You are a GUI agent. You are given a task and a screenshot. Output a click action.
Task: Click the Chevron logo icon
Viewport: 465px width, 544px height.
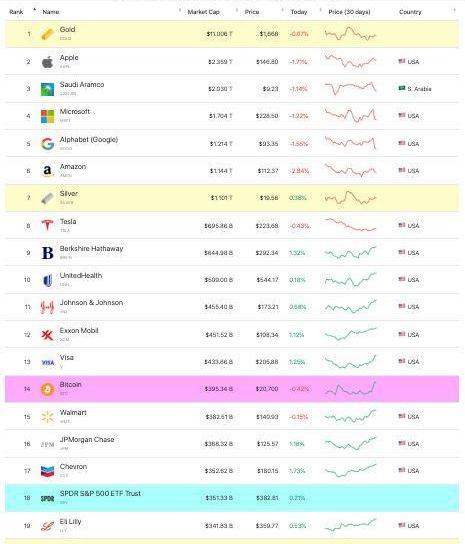[48, 471]
